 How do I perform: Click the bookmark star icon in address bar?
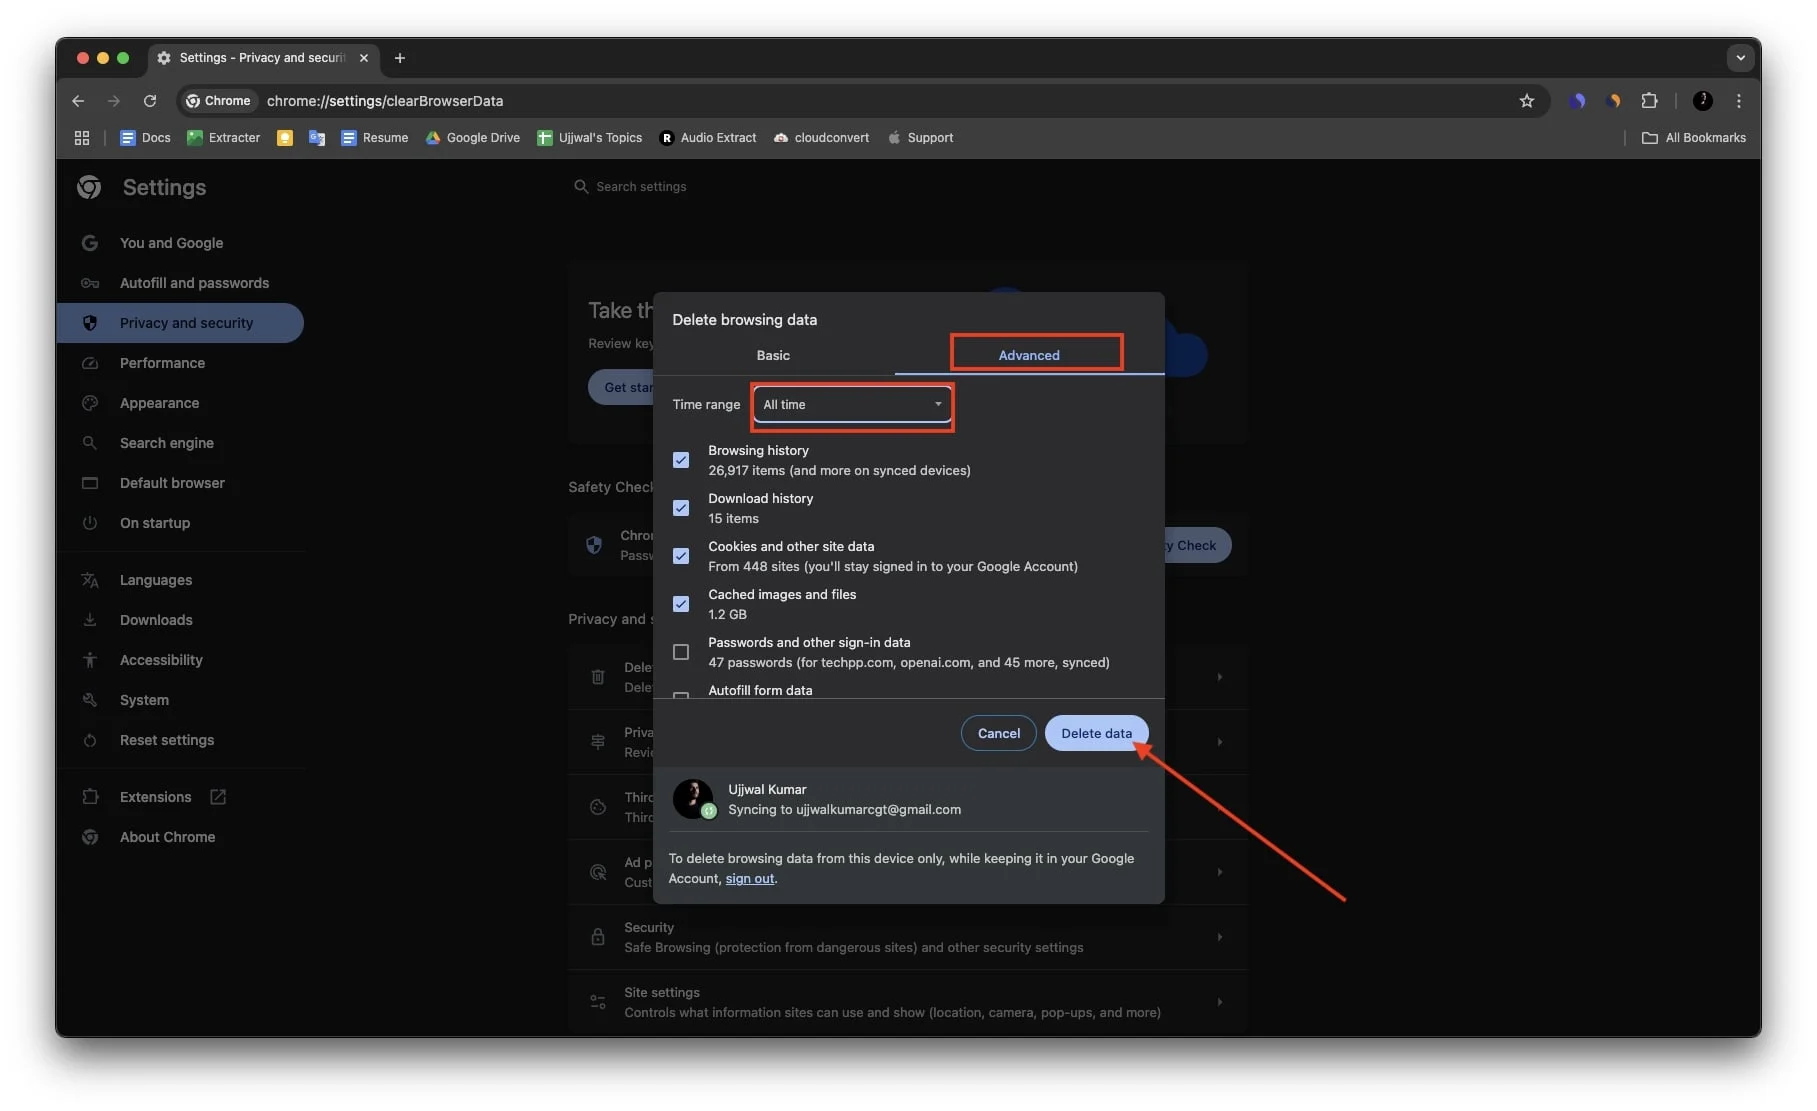[1526, 101]
